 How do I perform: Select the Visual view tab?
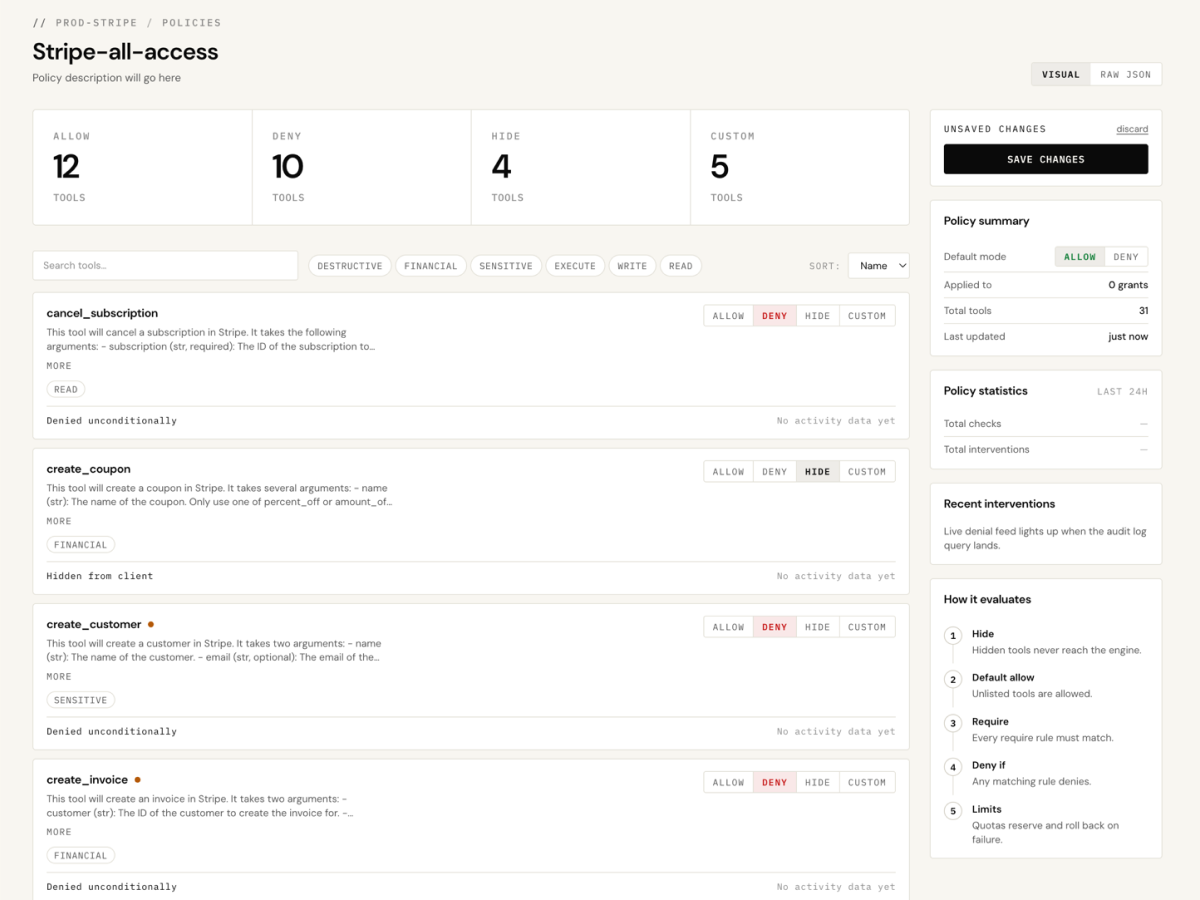click(1060, 75)
